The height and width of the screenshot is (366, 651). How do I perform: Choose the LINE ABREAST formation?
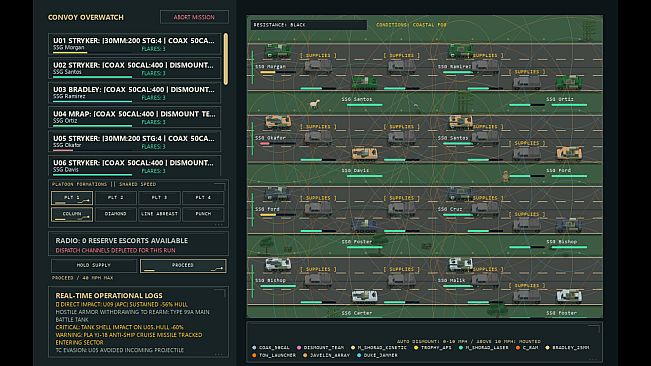tap(159, 214)
